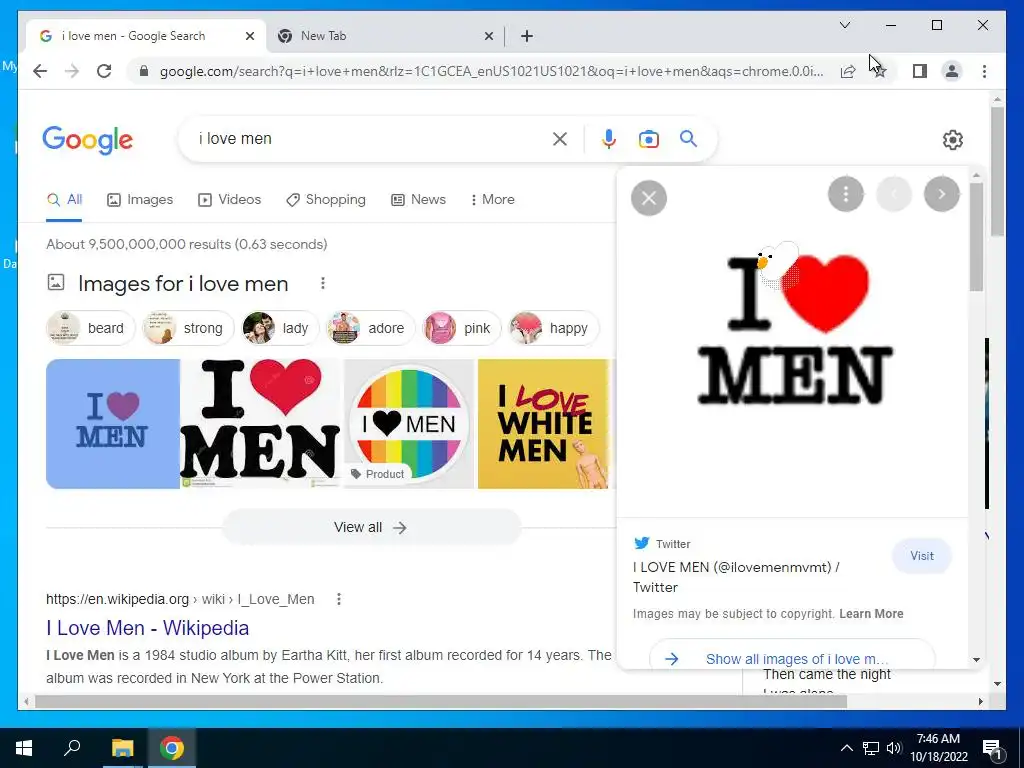This screenshot has width=1024, height=768.
Task: Open File Explorer from the taskbar
Action: coord(122,748)
